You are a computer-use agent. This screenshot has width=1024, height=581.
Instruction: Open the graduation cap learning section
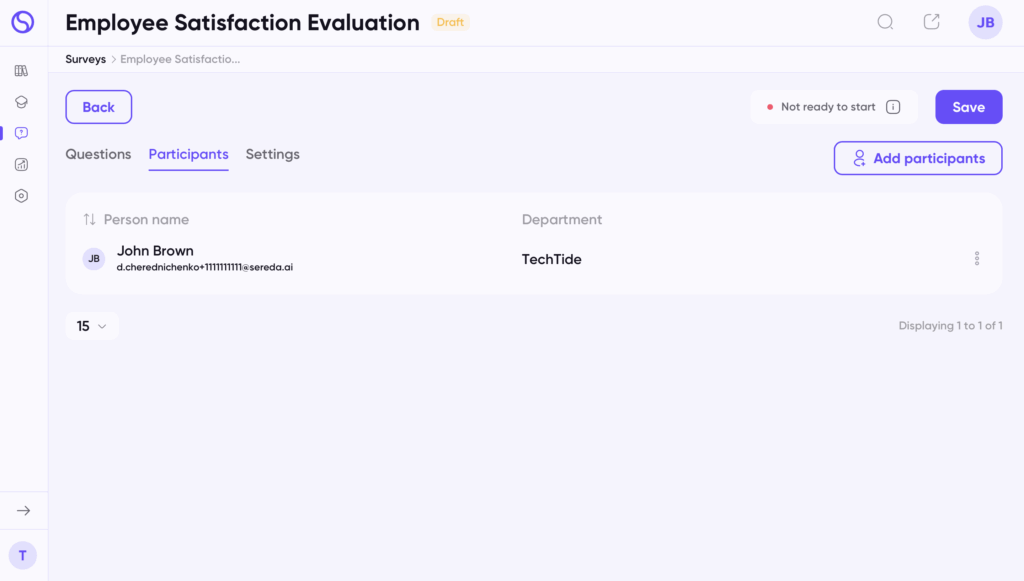21,102
